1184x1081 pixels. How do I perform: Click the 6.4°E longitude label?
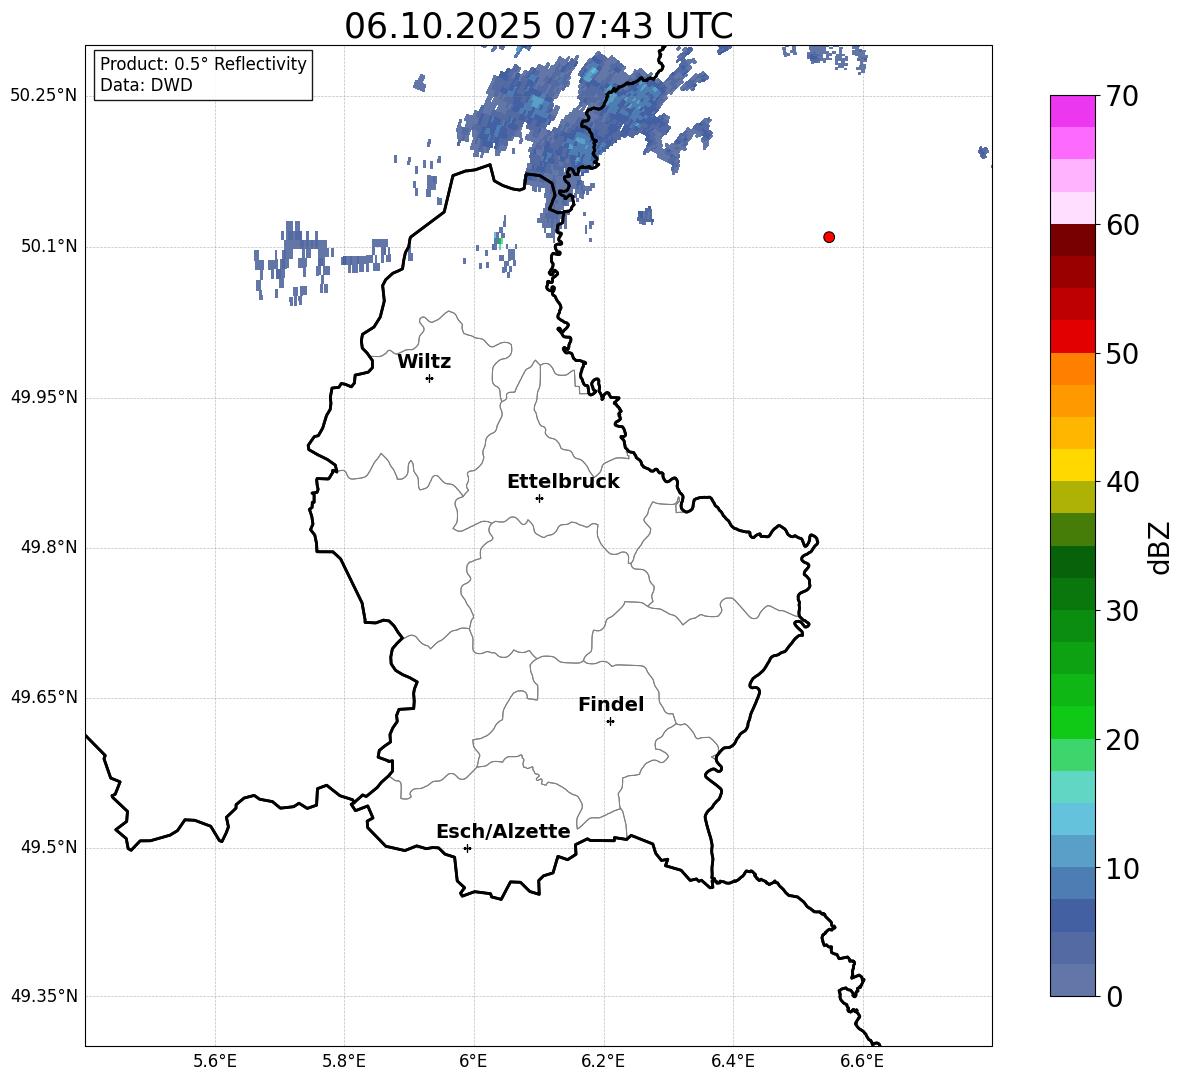pos(732,1062)
